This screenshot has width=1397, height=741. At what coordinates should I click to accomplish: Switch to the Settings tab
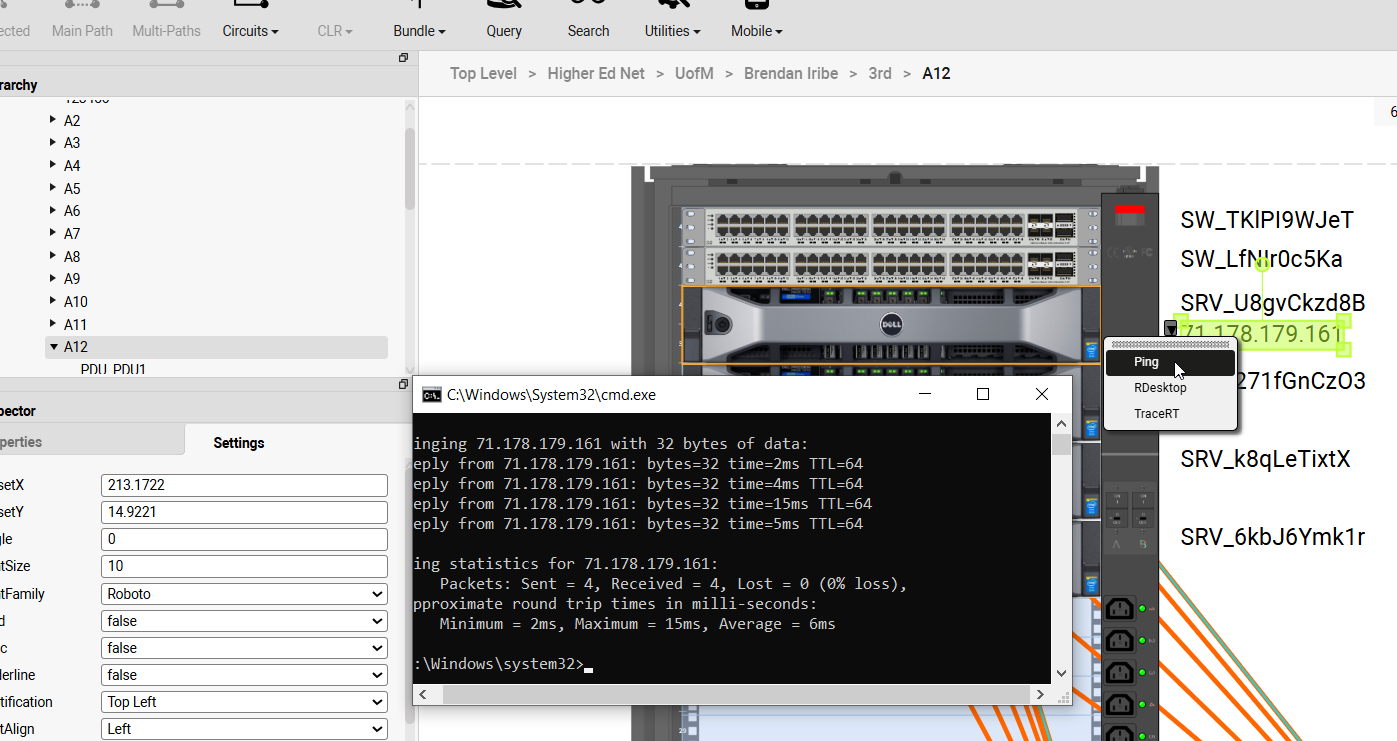(x=238, y=443)
